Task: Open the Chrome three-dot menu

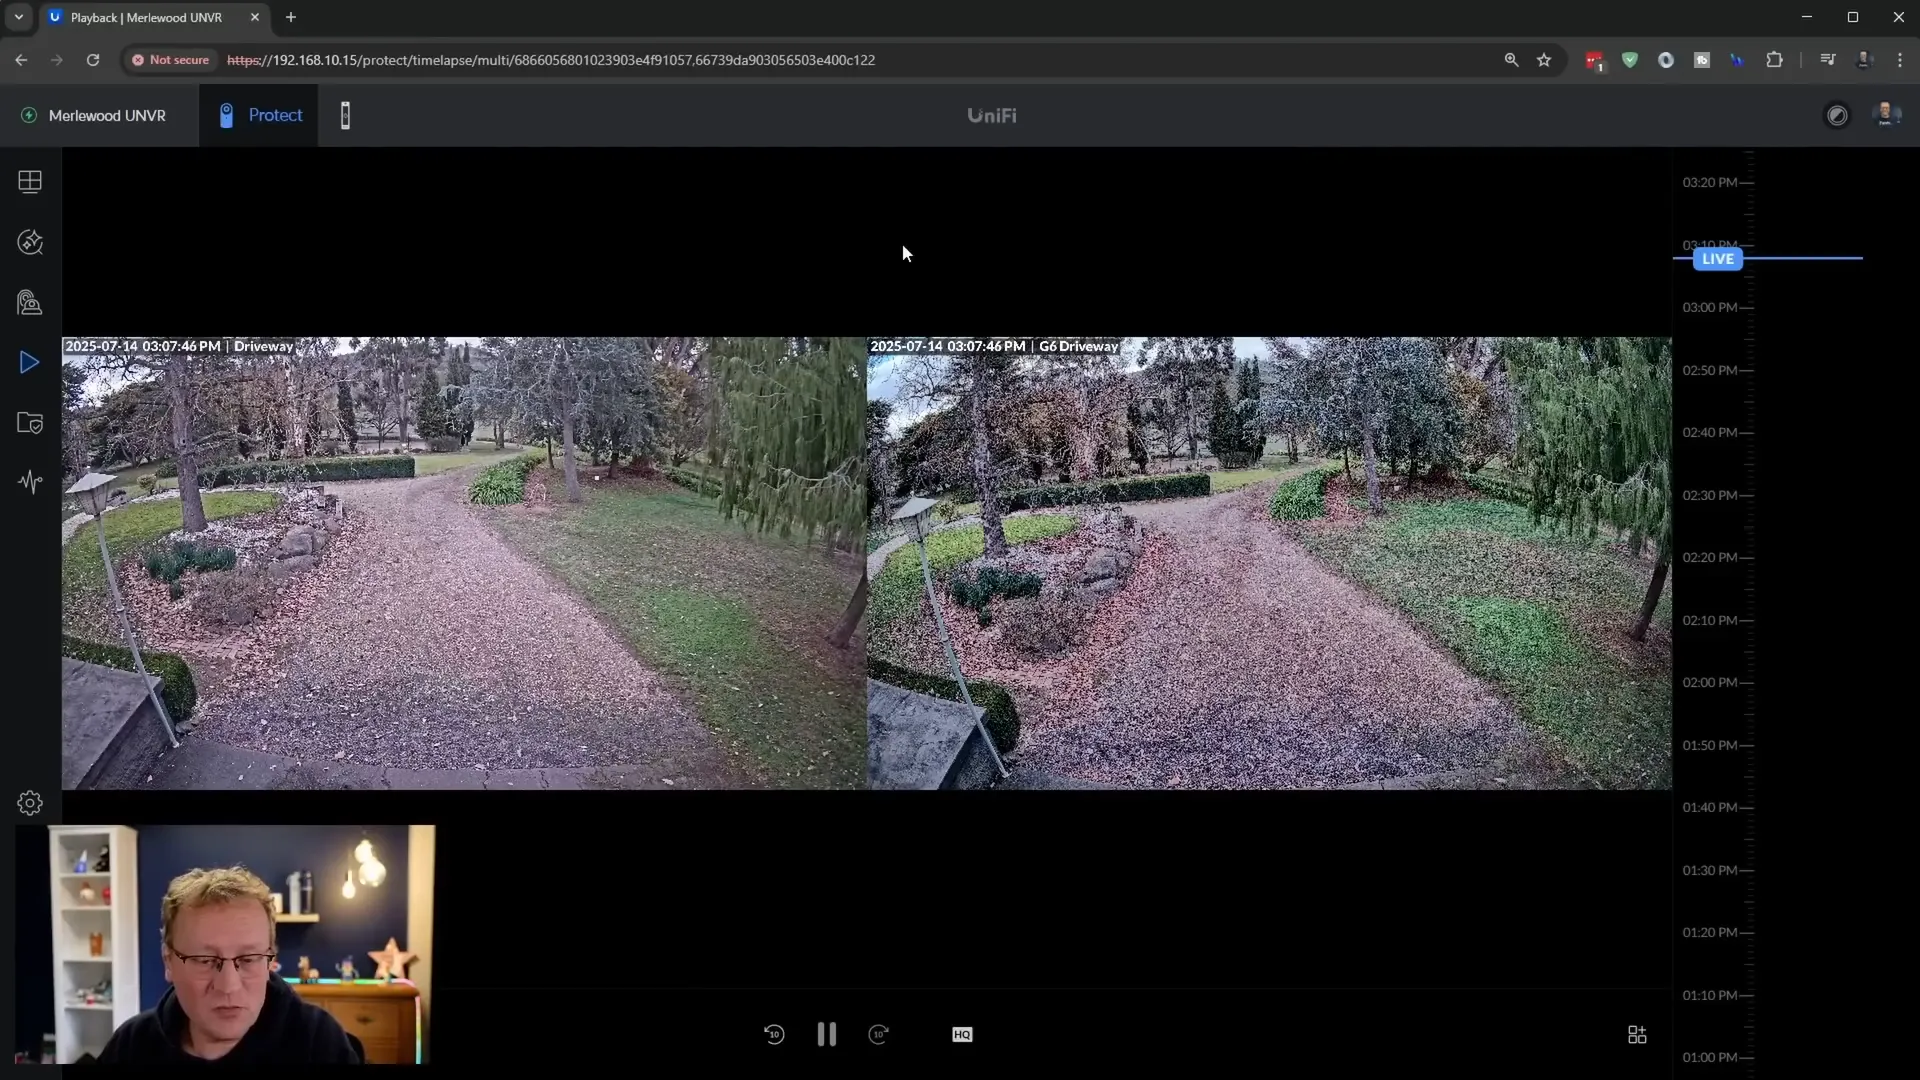Action: coord(1900,60)
